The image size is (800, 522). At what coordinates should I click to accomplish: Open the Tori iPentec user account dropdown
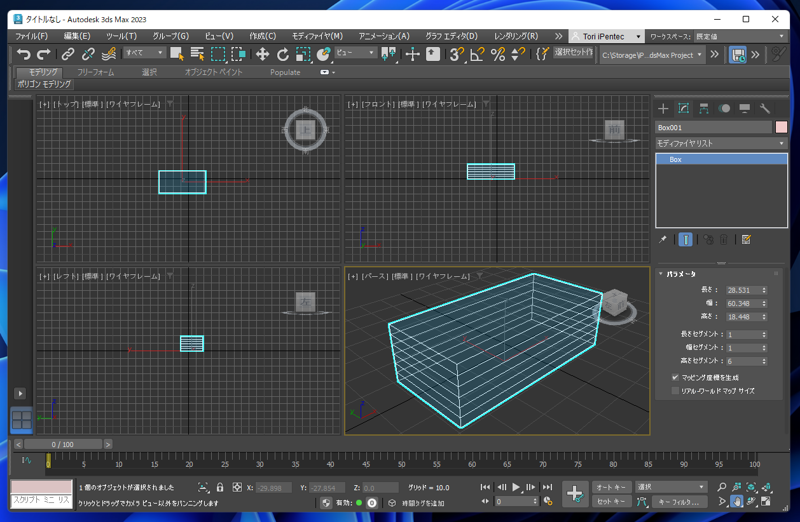(607, 36)
